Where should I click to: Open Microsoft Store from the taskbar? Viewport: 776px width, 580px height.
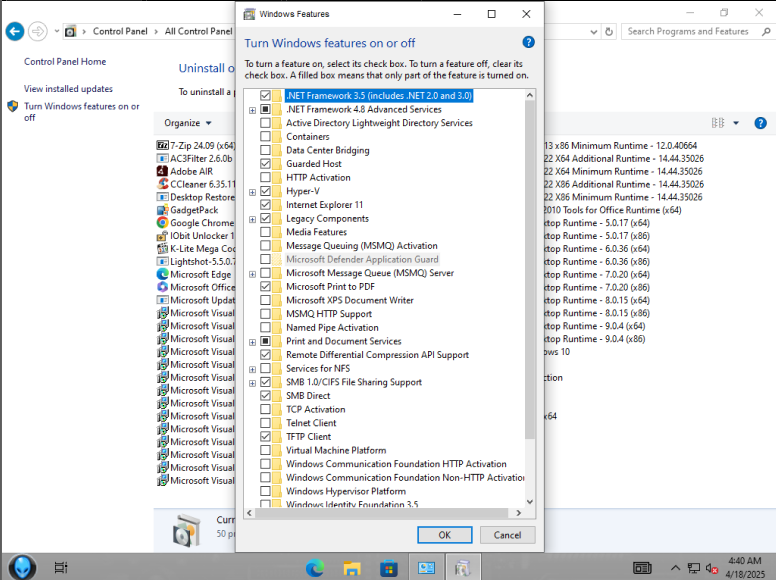388,568
